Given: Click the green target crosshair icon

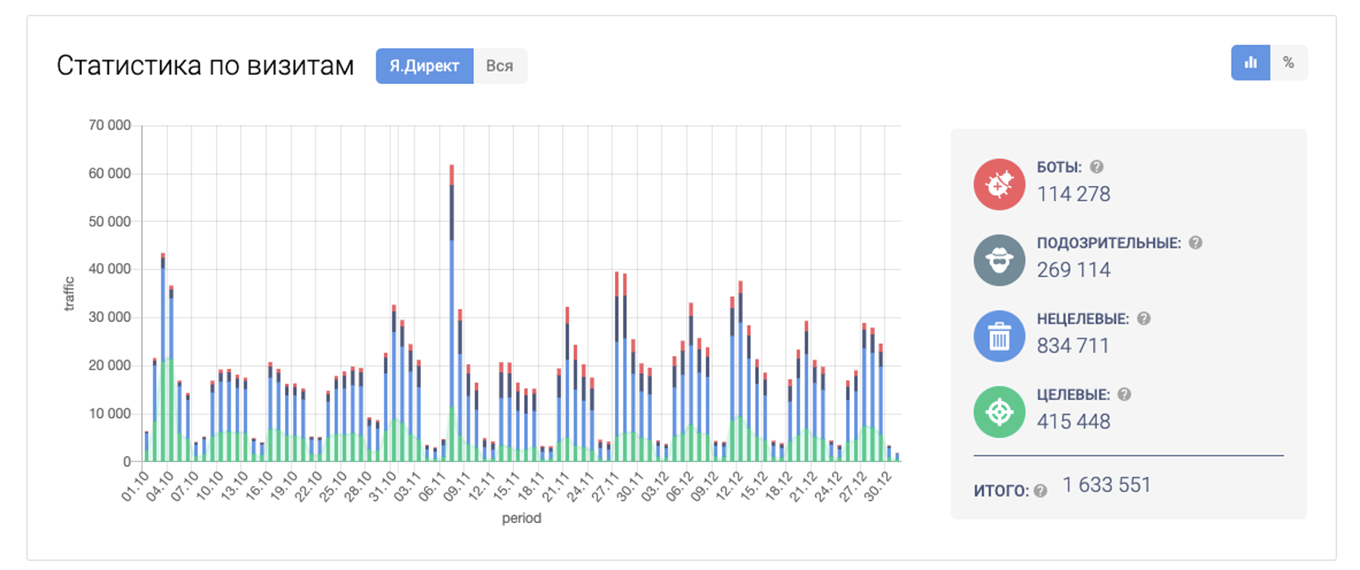Looking at the screenshot, I should click(999, 411).
